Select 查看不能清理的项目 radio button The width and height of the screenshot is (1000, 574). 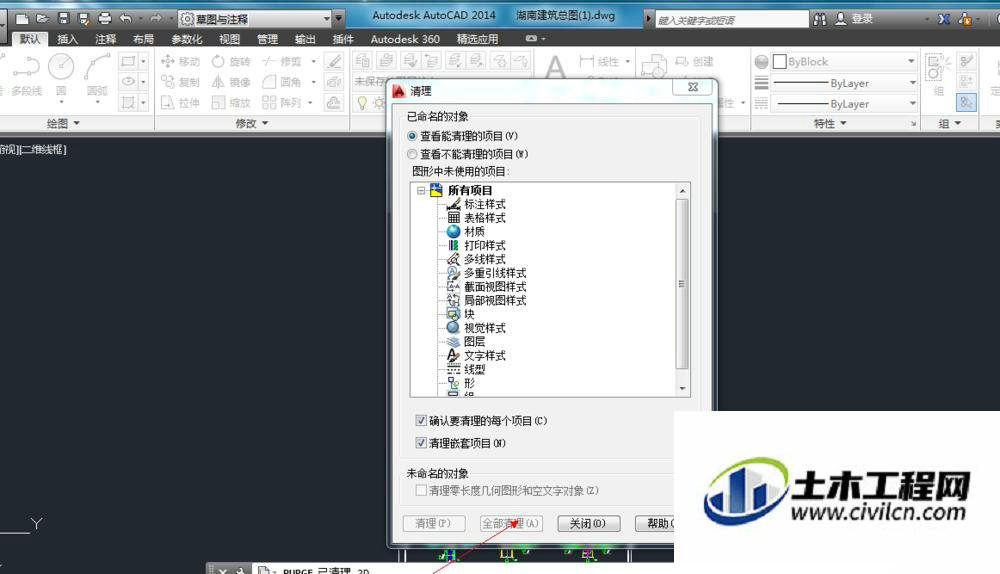[x=412, y=154]
